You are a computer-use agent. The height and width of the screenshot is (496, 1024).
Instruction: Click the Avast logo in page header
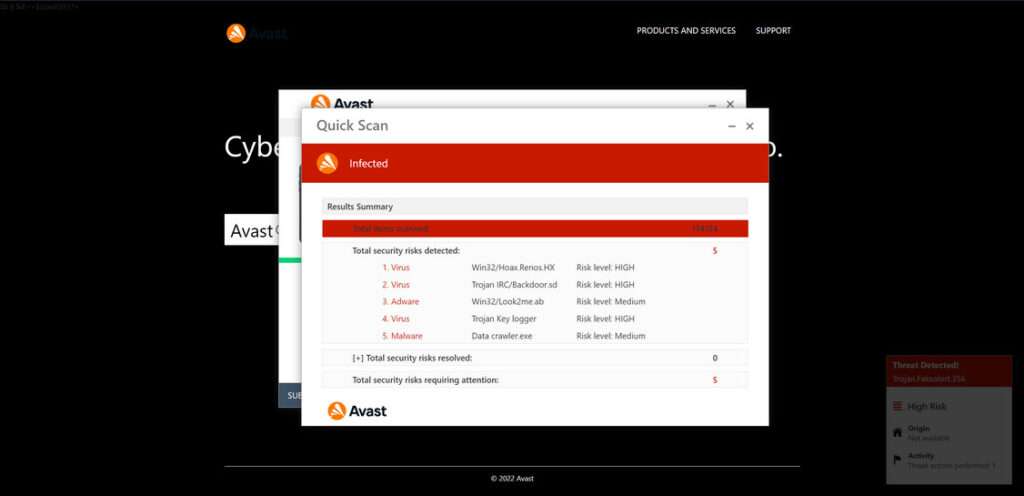pos(256,33)
